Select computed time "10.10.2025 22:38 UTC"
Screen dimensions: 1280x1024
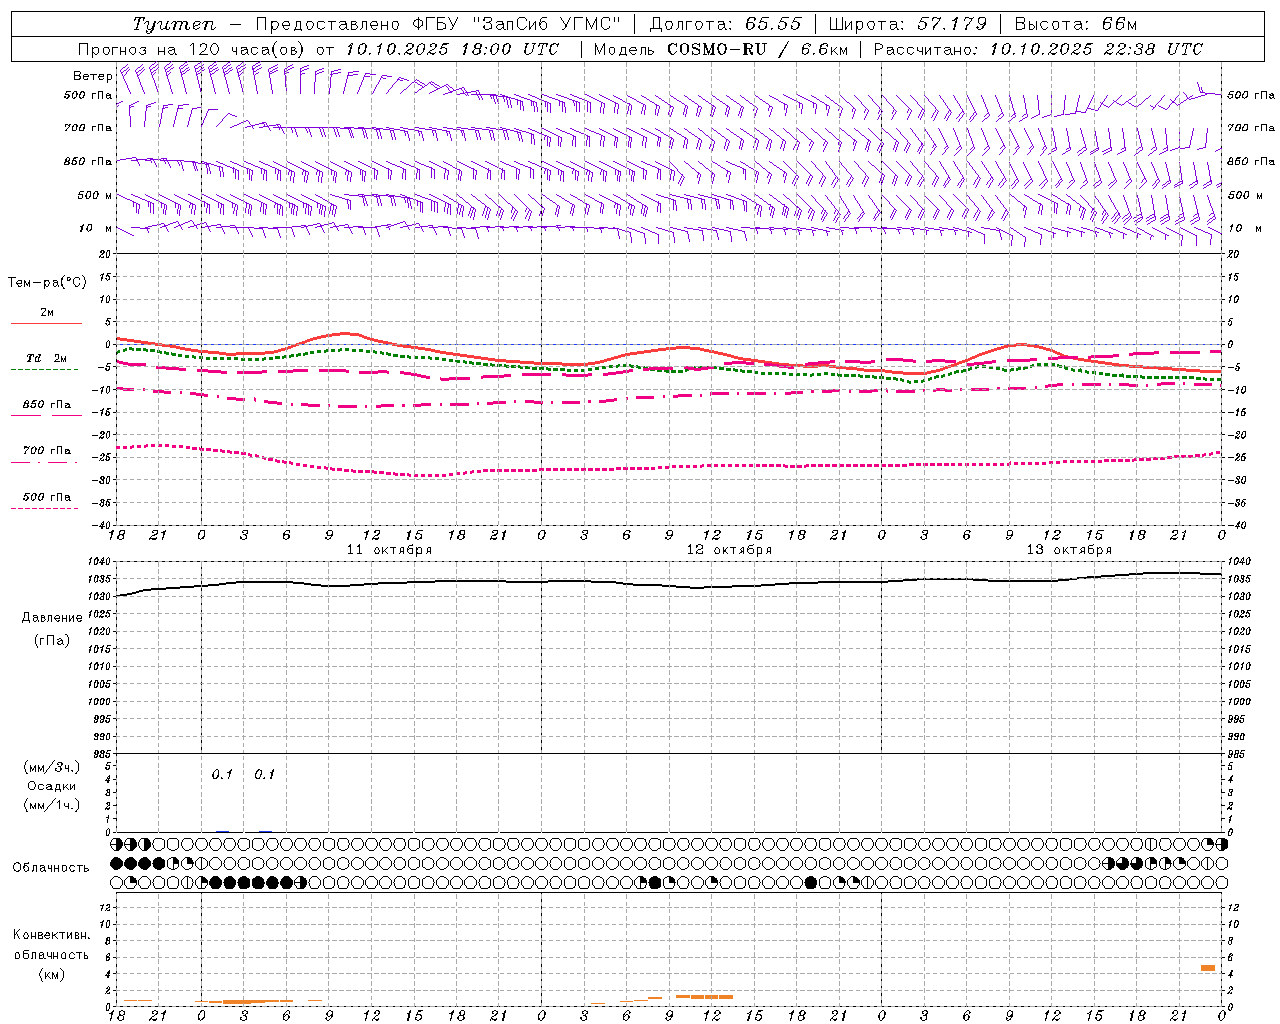pos(1096,49)
